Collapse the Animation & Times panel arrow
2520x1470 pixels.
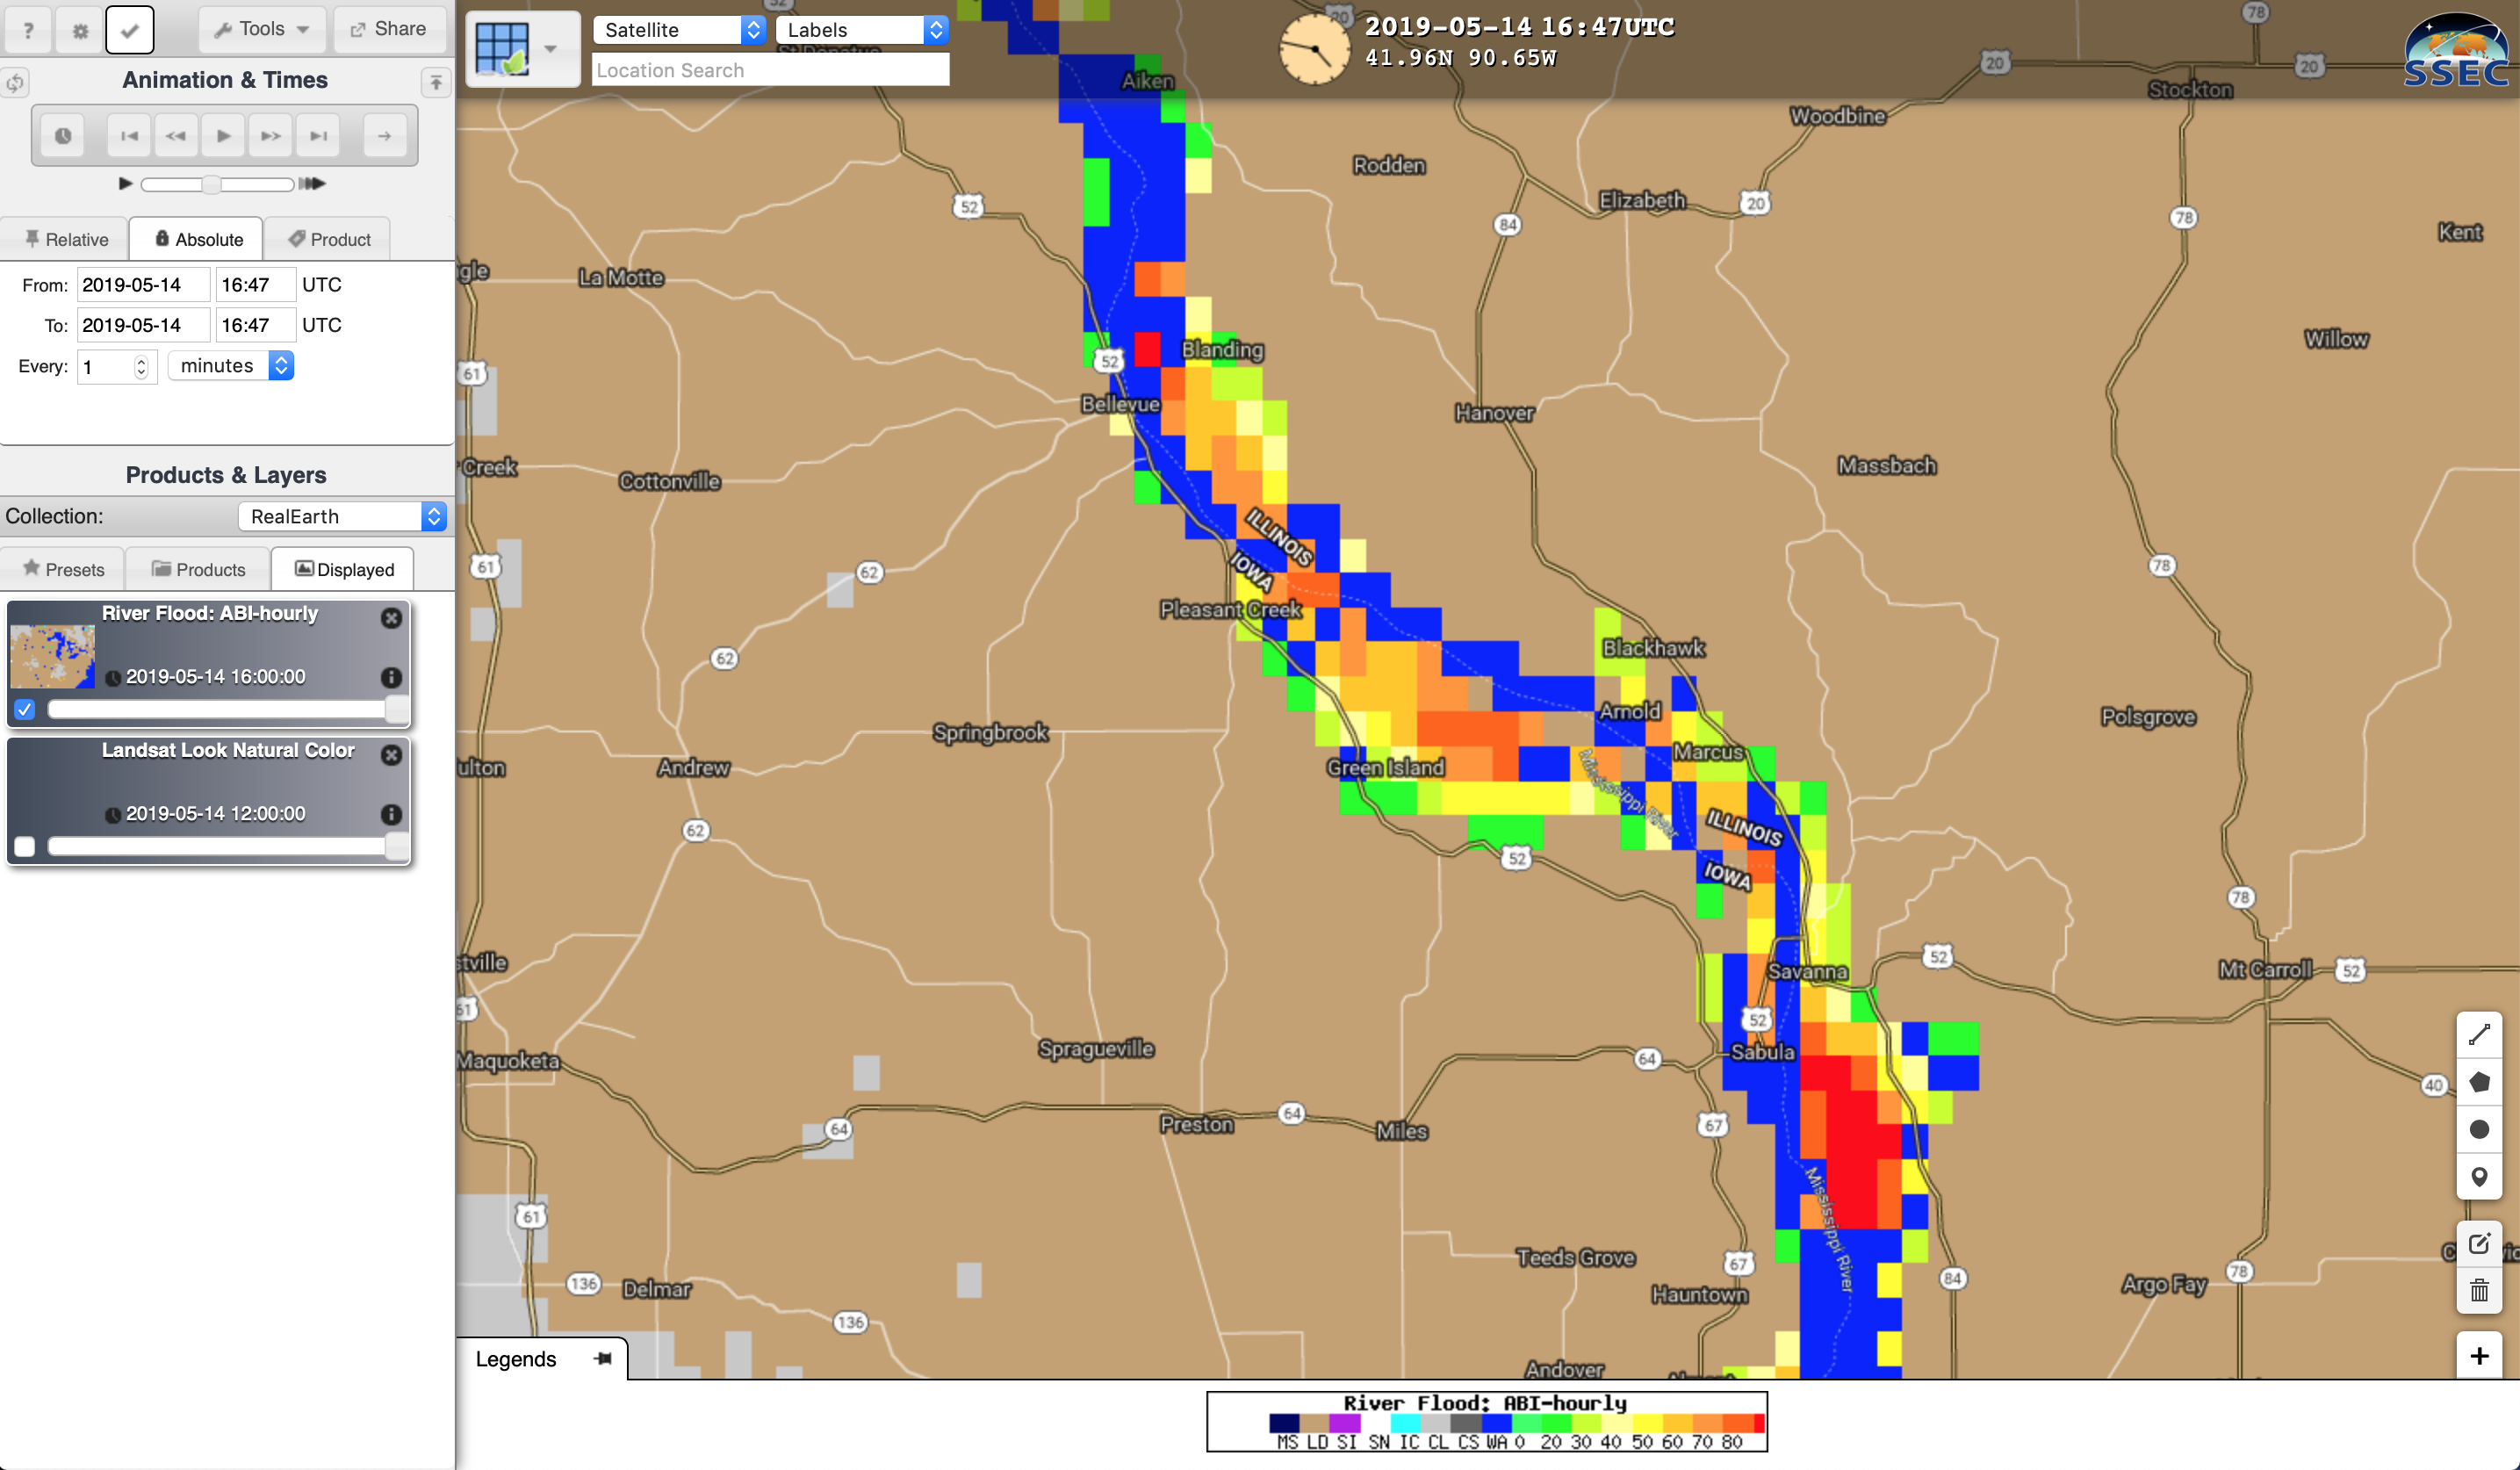pos(436,82)
